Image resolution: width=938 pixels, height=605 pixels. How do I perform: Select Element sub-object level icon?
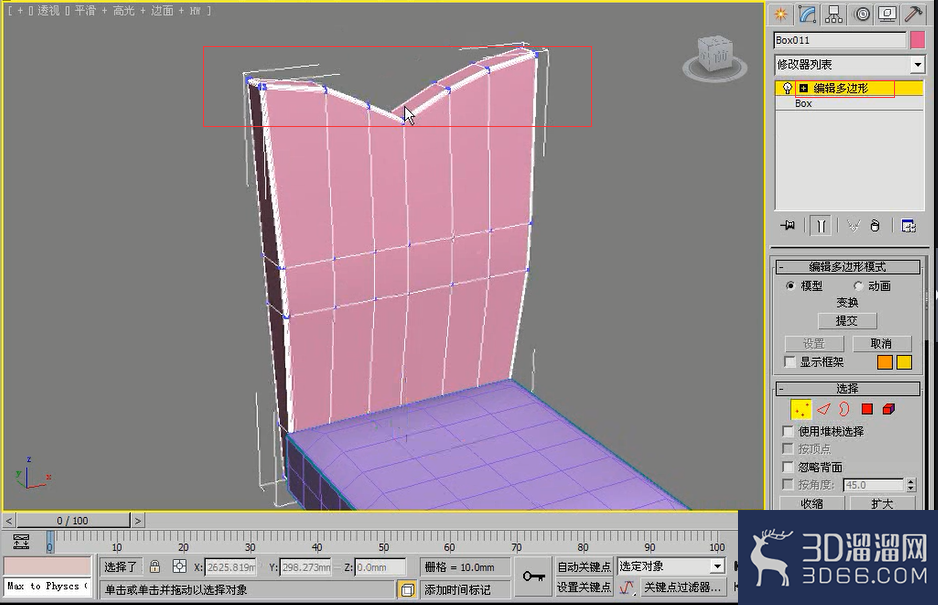[x=889, y=409]
